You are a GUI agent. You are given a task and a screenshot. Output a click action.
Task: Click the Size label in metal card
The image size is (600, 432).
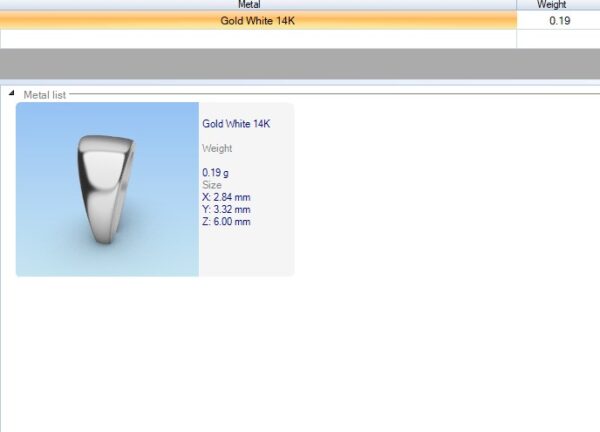pyautogui.click(x=212, y=185)
